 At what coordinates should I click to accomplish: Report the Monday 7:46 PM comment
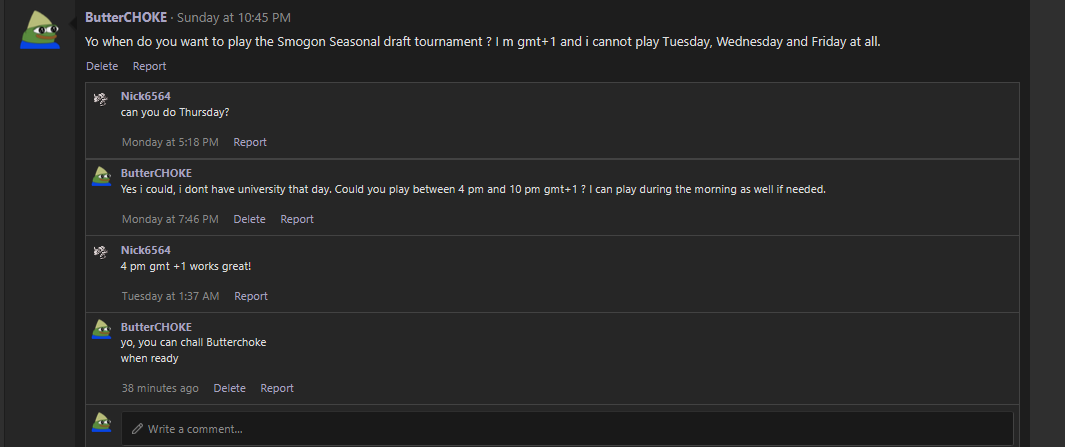[297, 219]
